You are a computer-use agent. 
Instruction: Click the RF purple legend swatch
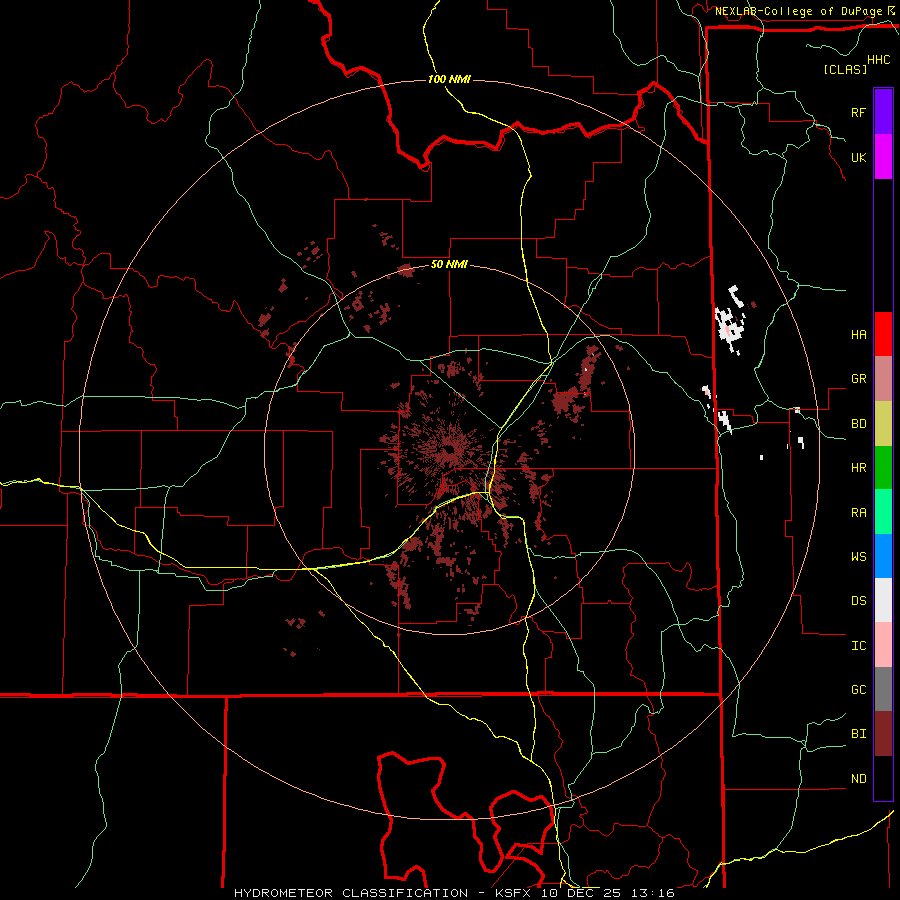[883, 112]
